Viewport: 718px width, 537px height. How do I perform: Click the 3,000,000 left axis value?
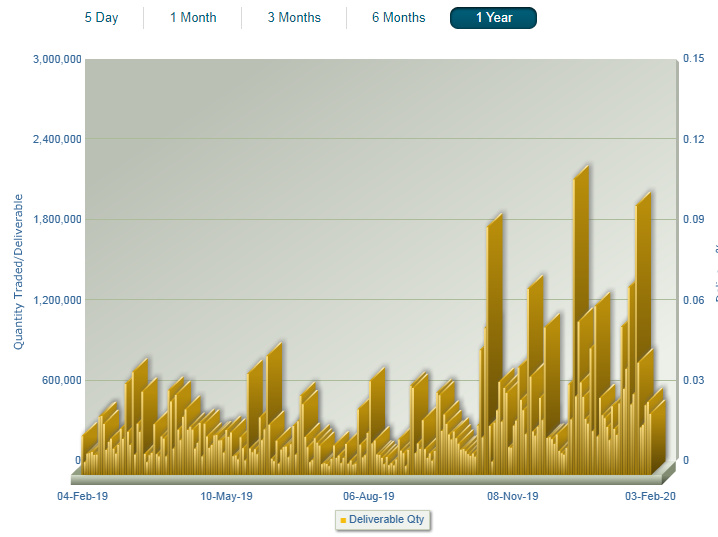57,60
